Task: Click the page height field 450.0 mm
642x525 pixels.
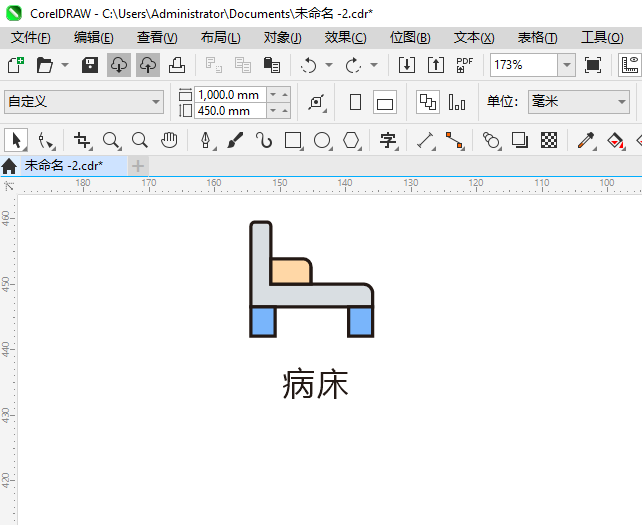Action: point(230,111)
